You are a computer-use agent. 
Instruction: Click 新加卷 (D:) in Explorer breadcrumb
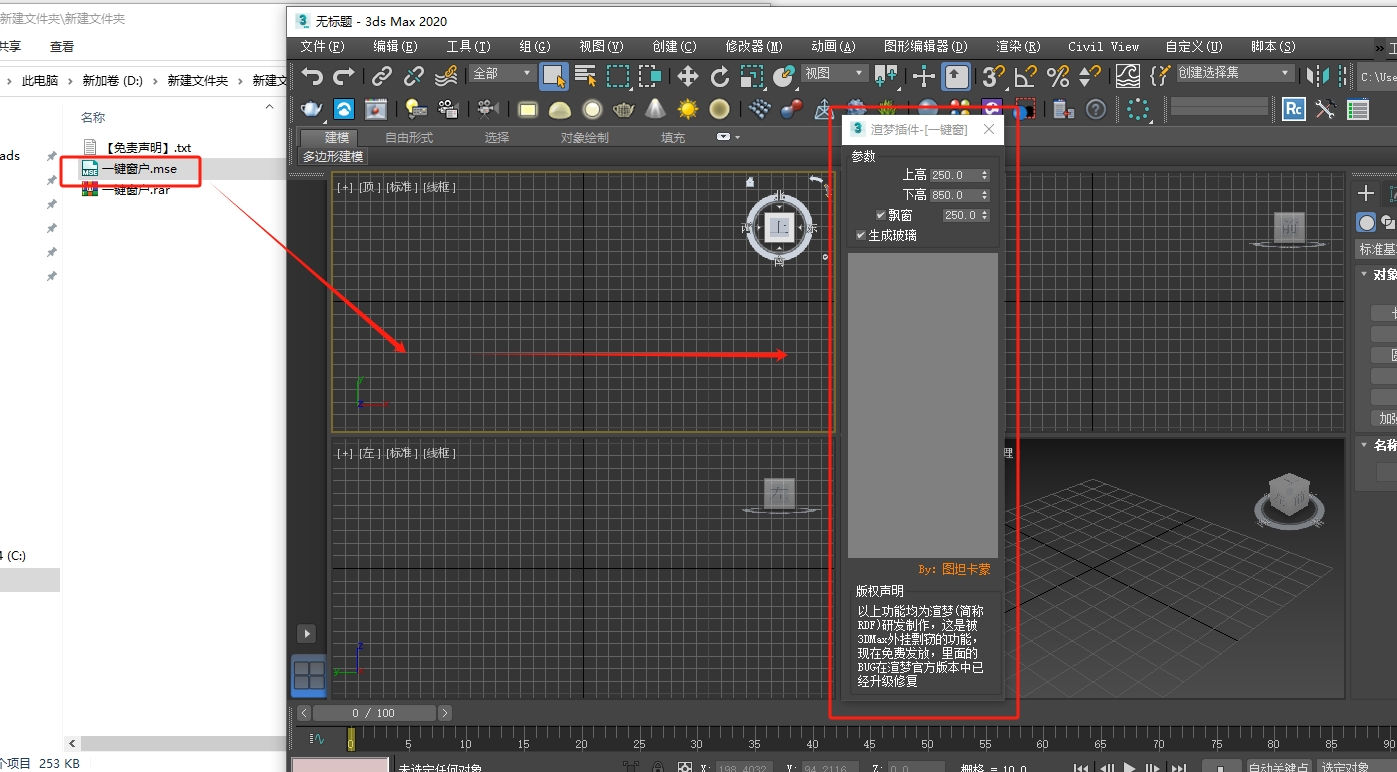tap(113, 81)
